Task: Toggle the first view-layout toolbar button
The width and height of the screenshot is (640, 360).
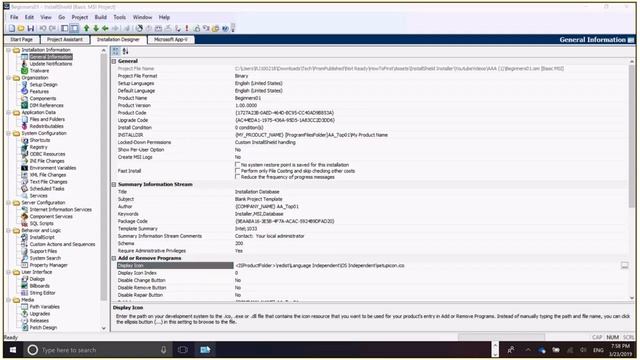Action: pos(64,28)
